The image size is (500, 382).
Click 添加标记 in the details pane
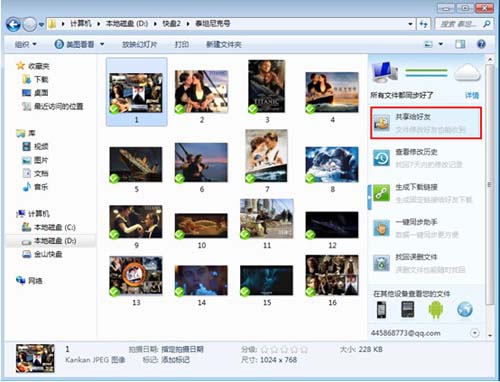click(x=175, y=360)
